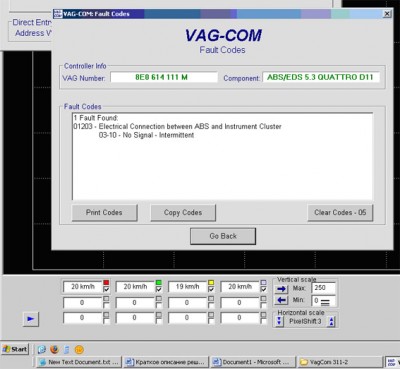Click the blue play arrow button
This screenshot has width=400, height=369.
[31, 319]
